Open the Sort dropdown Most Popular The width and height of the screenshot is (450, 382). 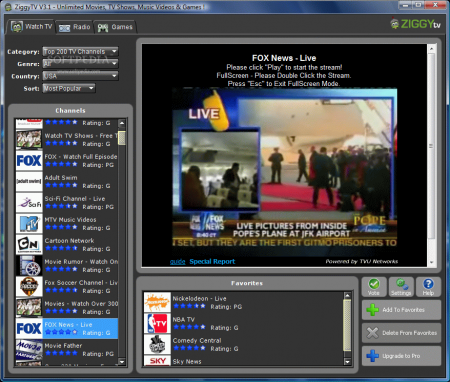pos(69,88)
